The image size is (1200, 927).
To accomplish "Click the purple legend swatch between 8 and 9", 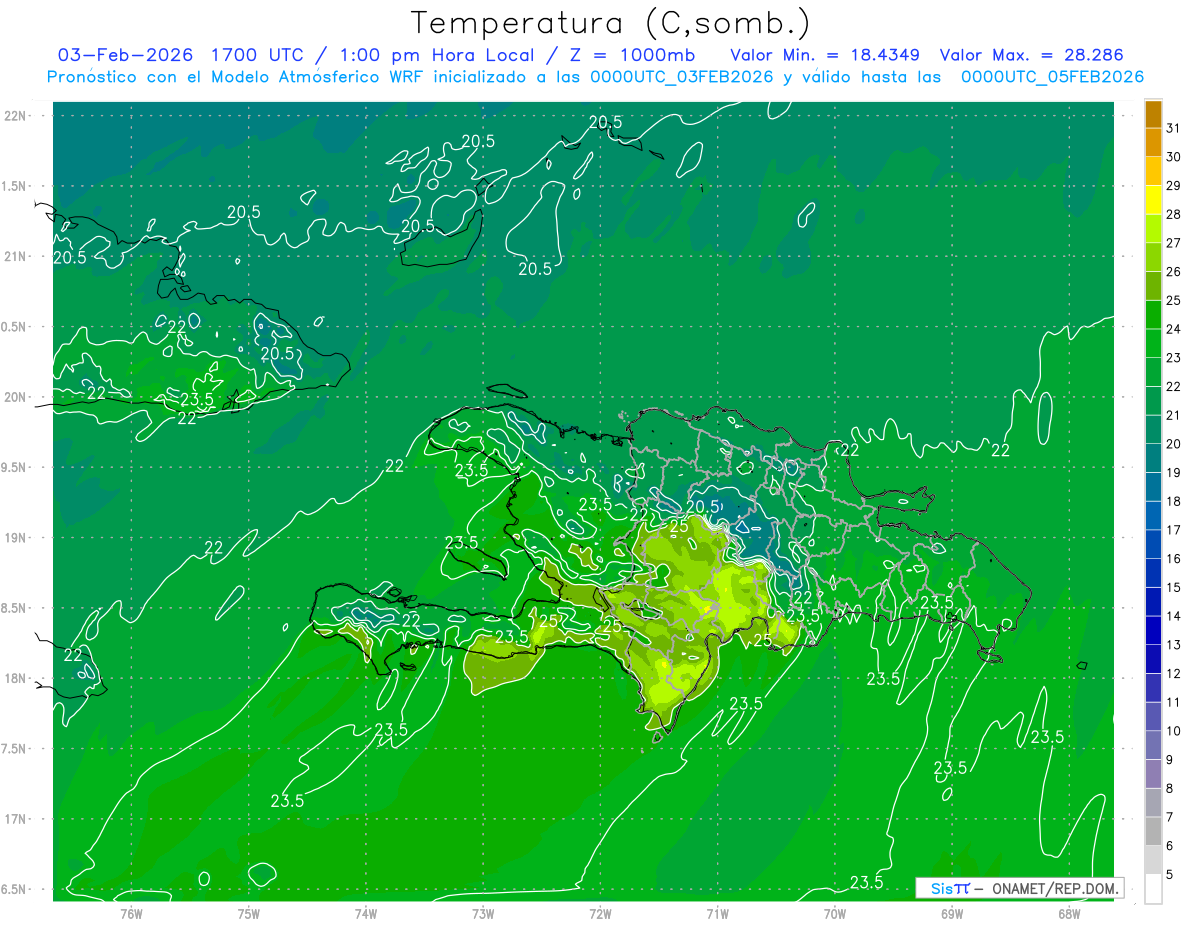I will pyautogui.click(x=1153, y=774).
